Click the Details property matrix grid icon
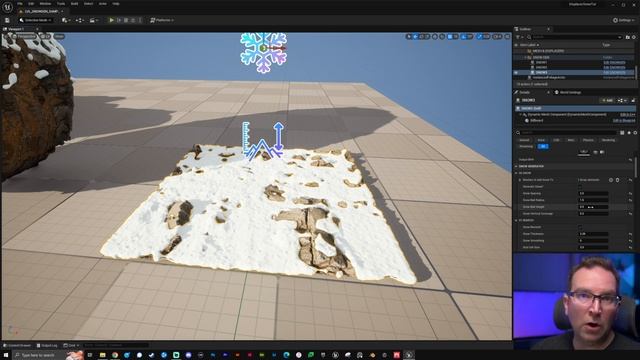This screenshot has height=360, width=640. pos(622,133)
